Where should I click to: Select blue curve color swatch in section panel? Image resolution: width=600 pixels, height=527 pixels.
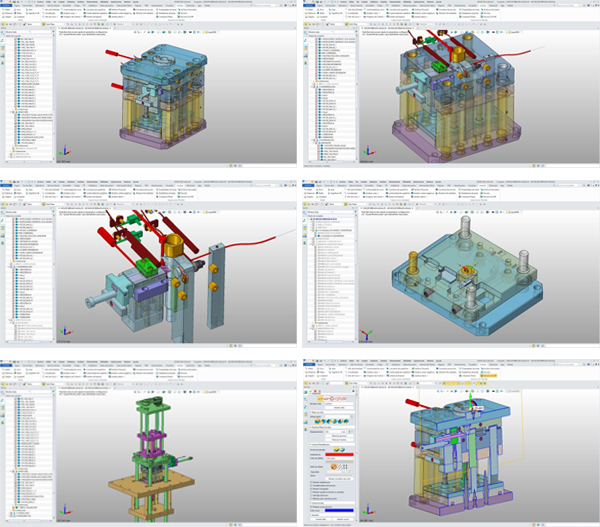[339, 511]
